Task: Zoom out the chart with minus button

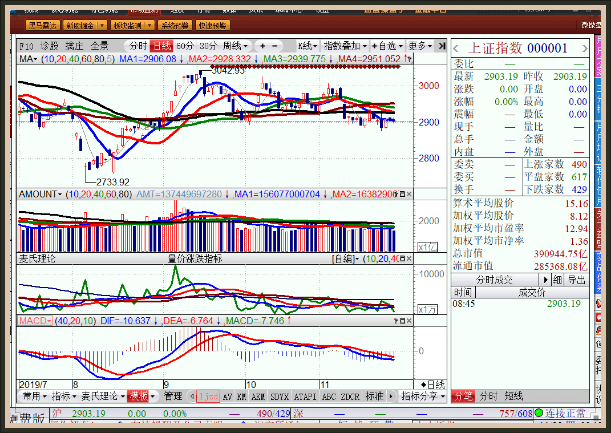Action: (x=275, y=46)
